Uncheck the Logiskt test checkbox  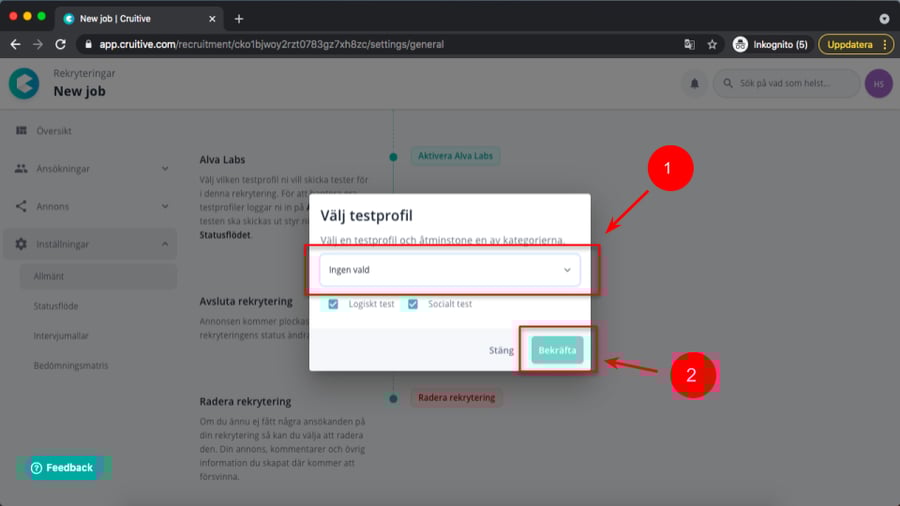(332, 304)
